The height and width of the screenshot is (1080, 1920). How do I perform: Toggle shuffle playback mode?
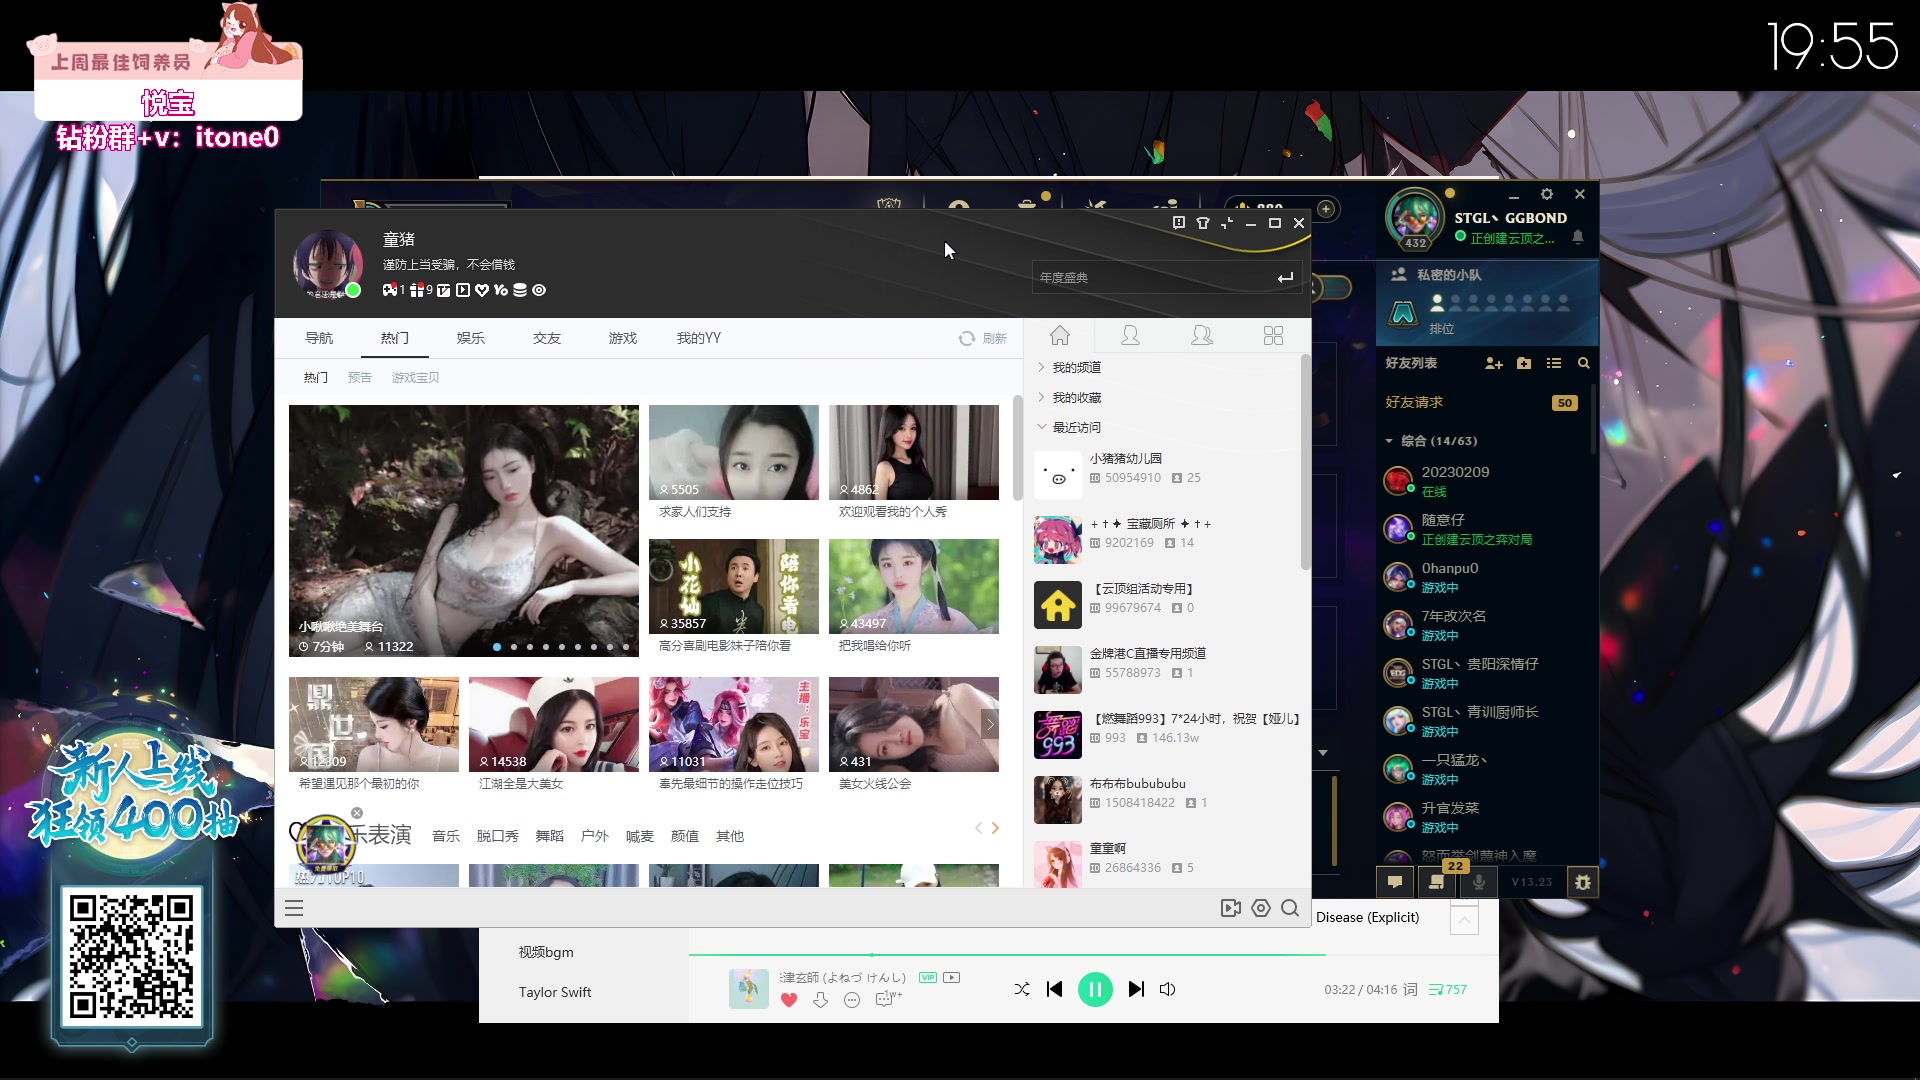point(1021,989)
